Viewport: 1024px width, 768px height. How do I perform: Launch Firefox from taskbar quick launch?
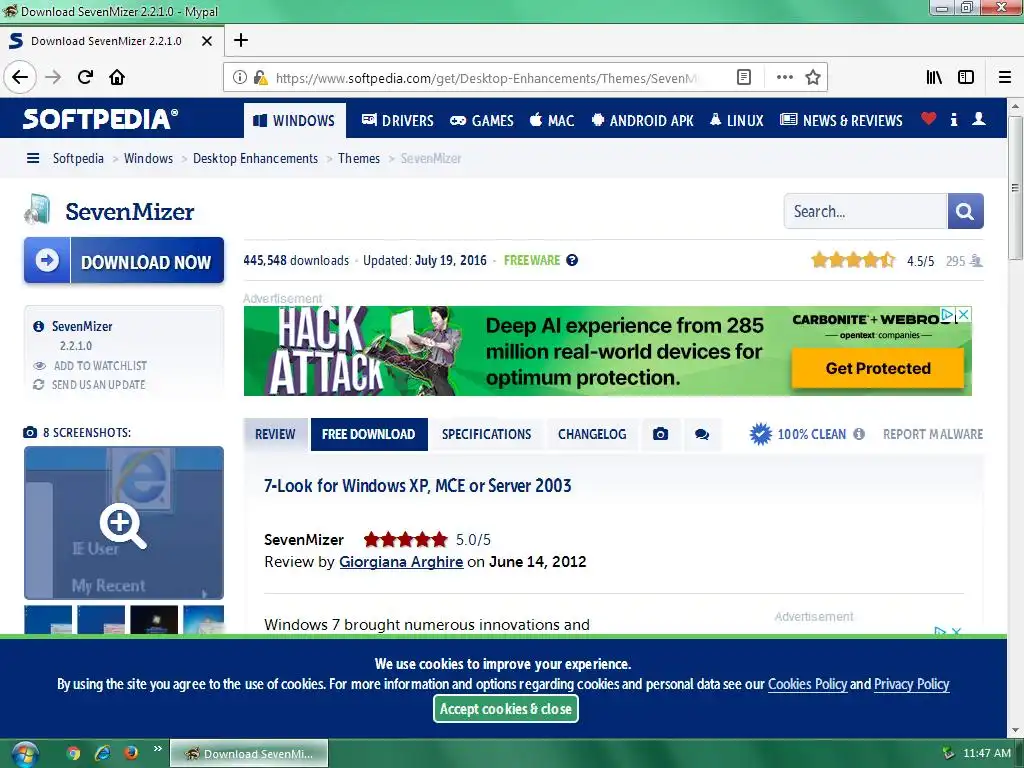pyautogui.click(x=131, y=754)
